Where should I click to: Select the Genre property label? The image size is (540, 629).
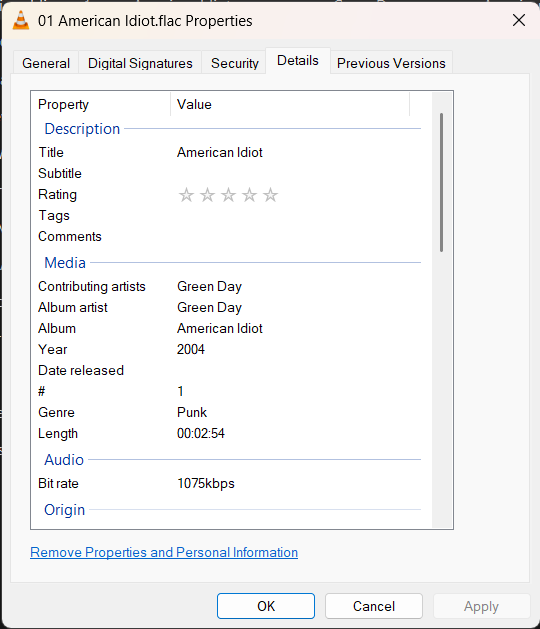pos(56,412)
